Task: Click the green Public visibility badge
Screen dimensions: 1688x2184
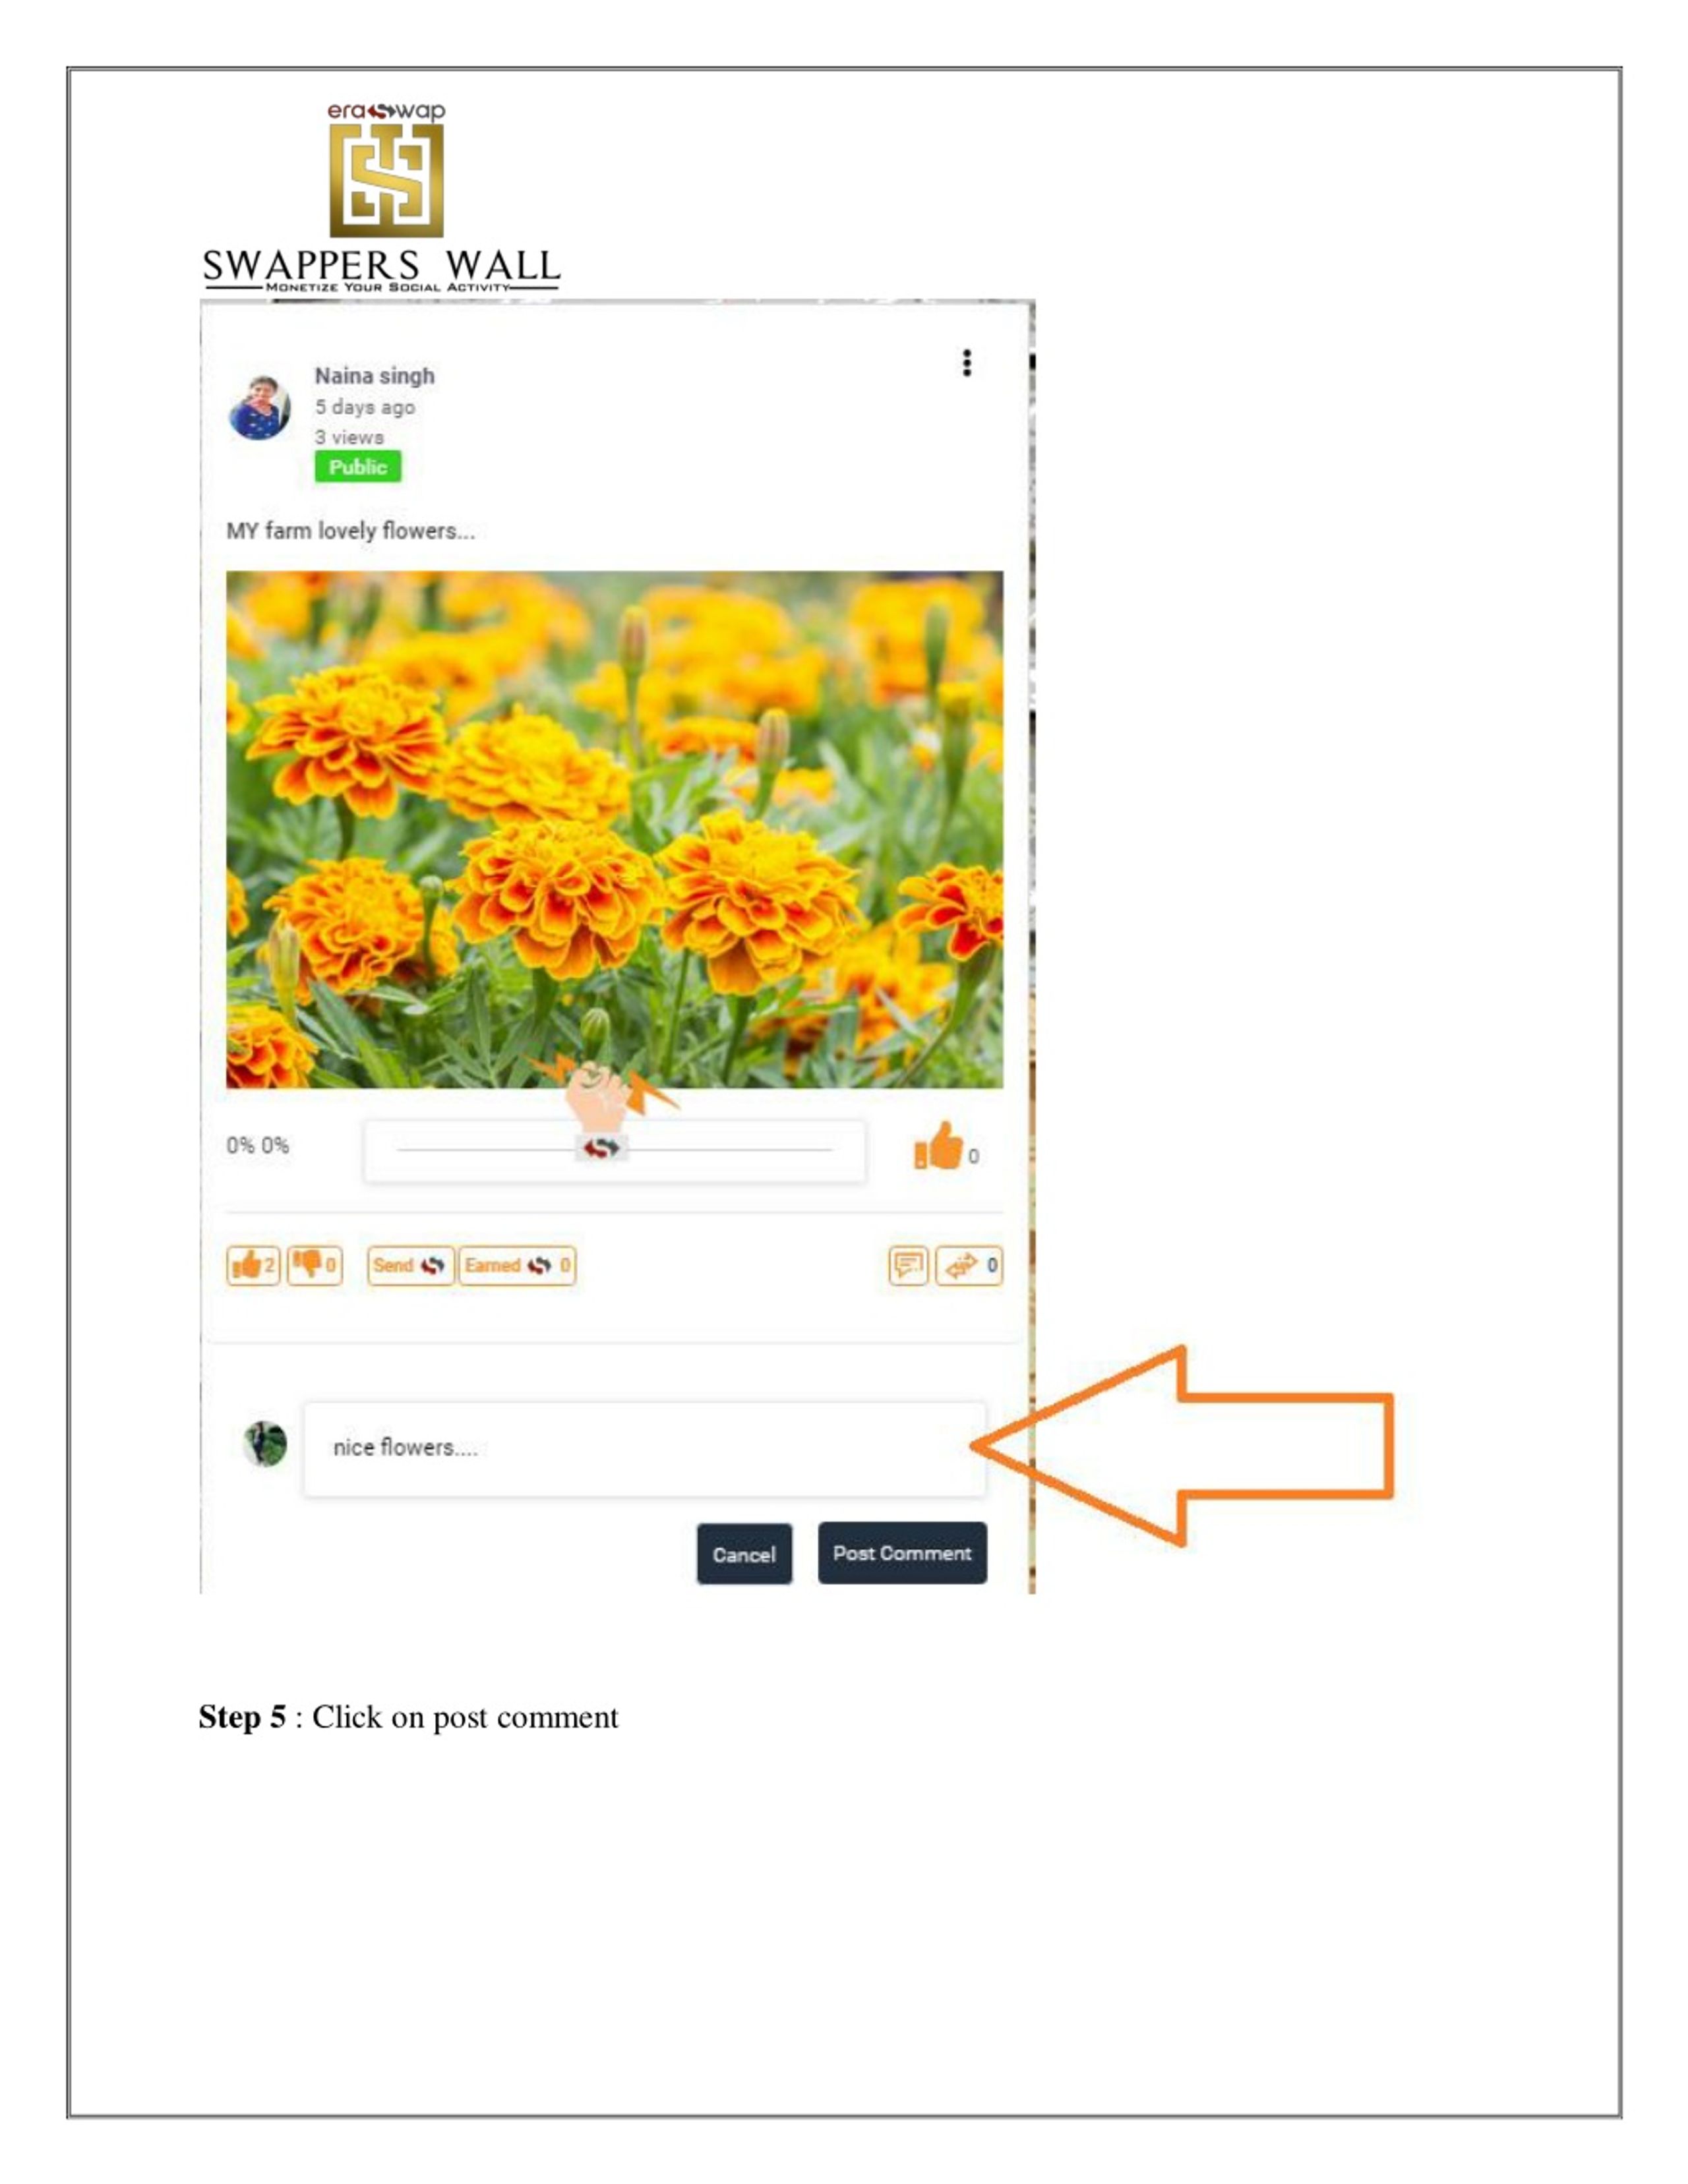Action: coord(358,467)
